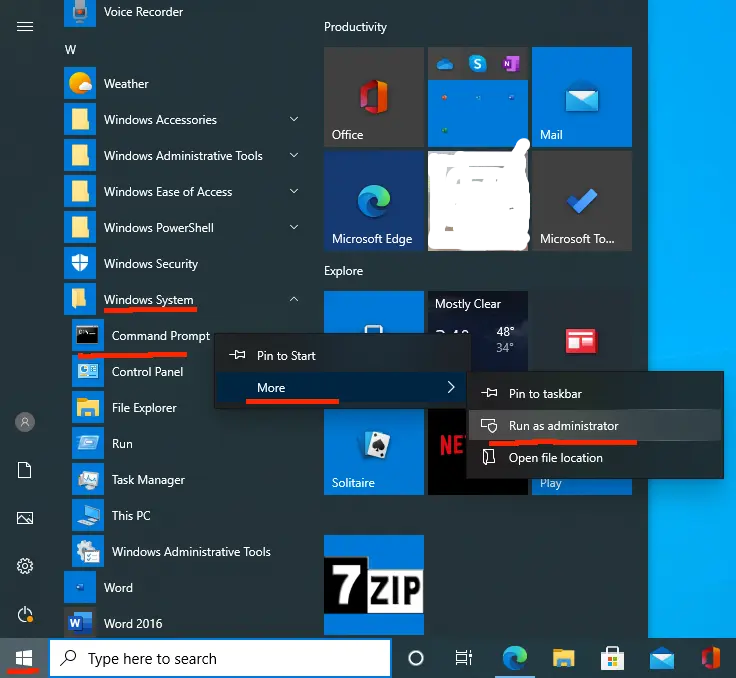Start Task Manager from list
Viewport: 736px width, 678px height.
[x=129, y=479]
